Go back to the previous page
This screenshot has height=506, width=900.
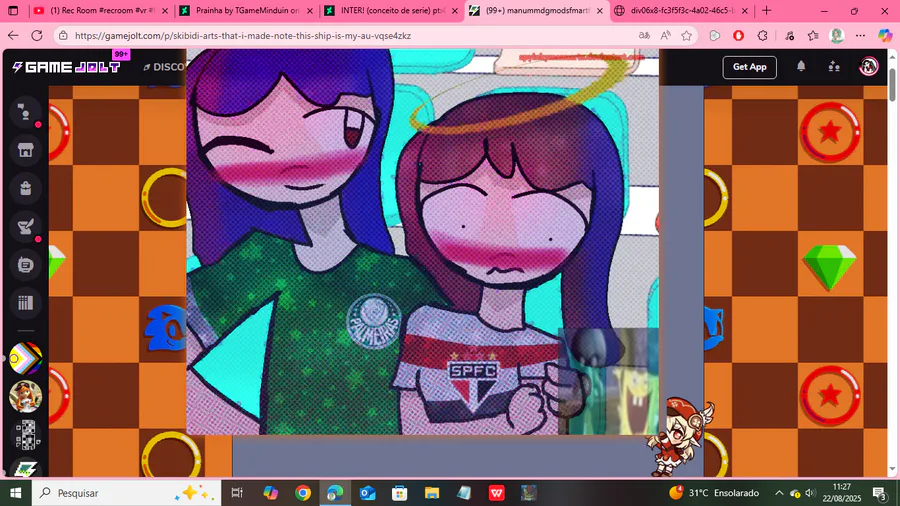pyautogui.click(x=13, y=36)
